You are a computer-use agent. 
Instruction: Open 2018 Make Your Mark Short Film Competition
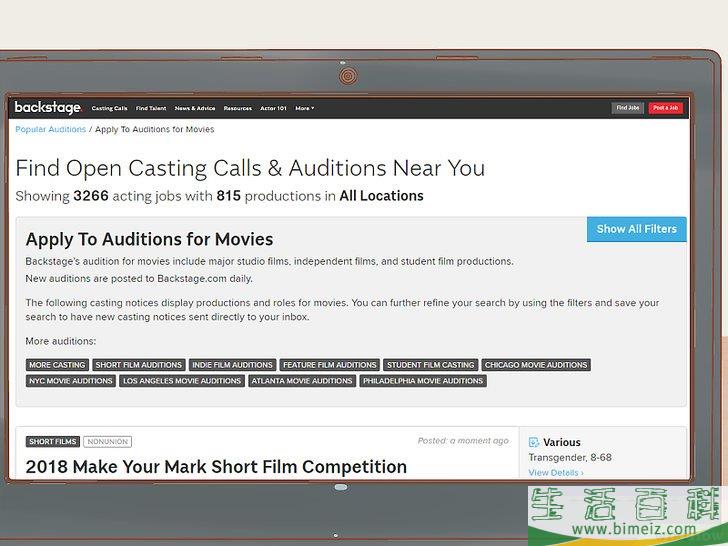216,467
